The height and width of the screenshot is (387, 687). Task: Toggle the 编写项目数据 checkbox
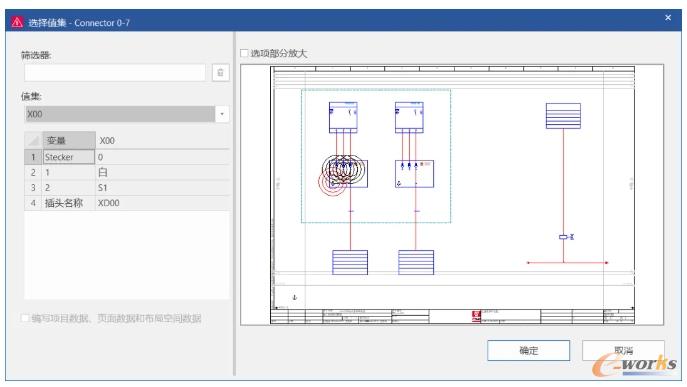25,318
